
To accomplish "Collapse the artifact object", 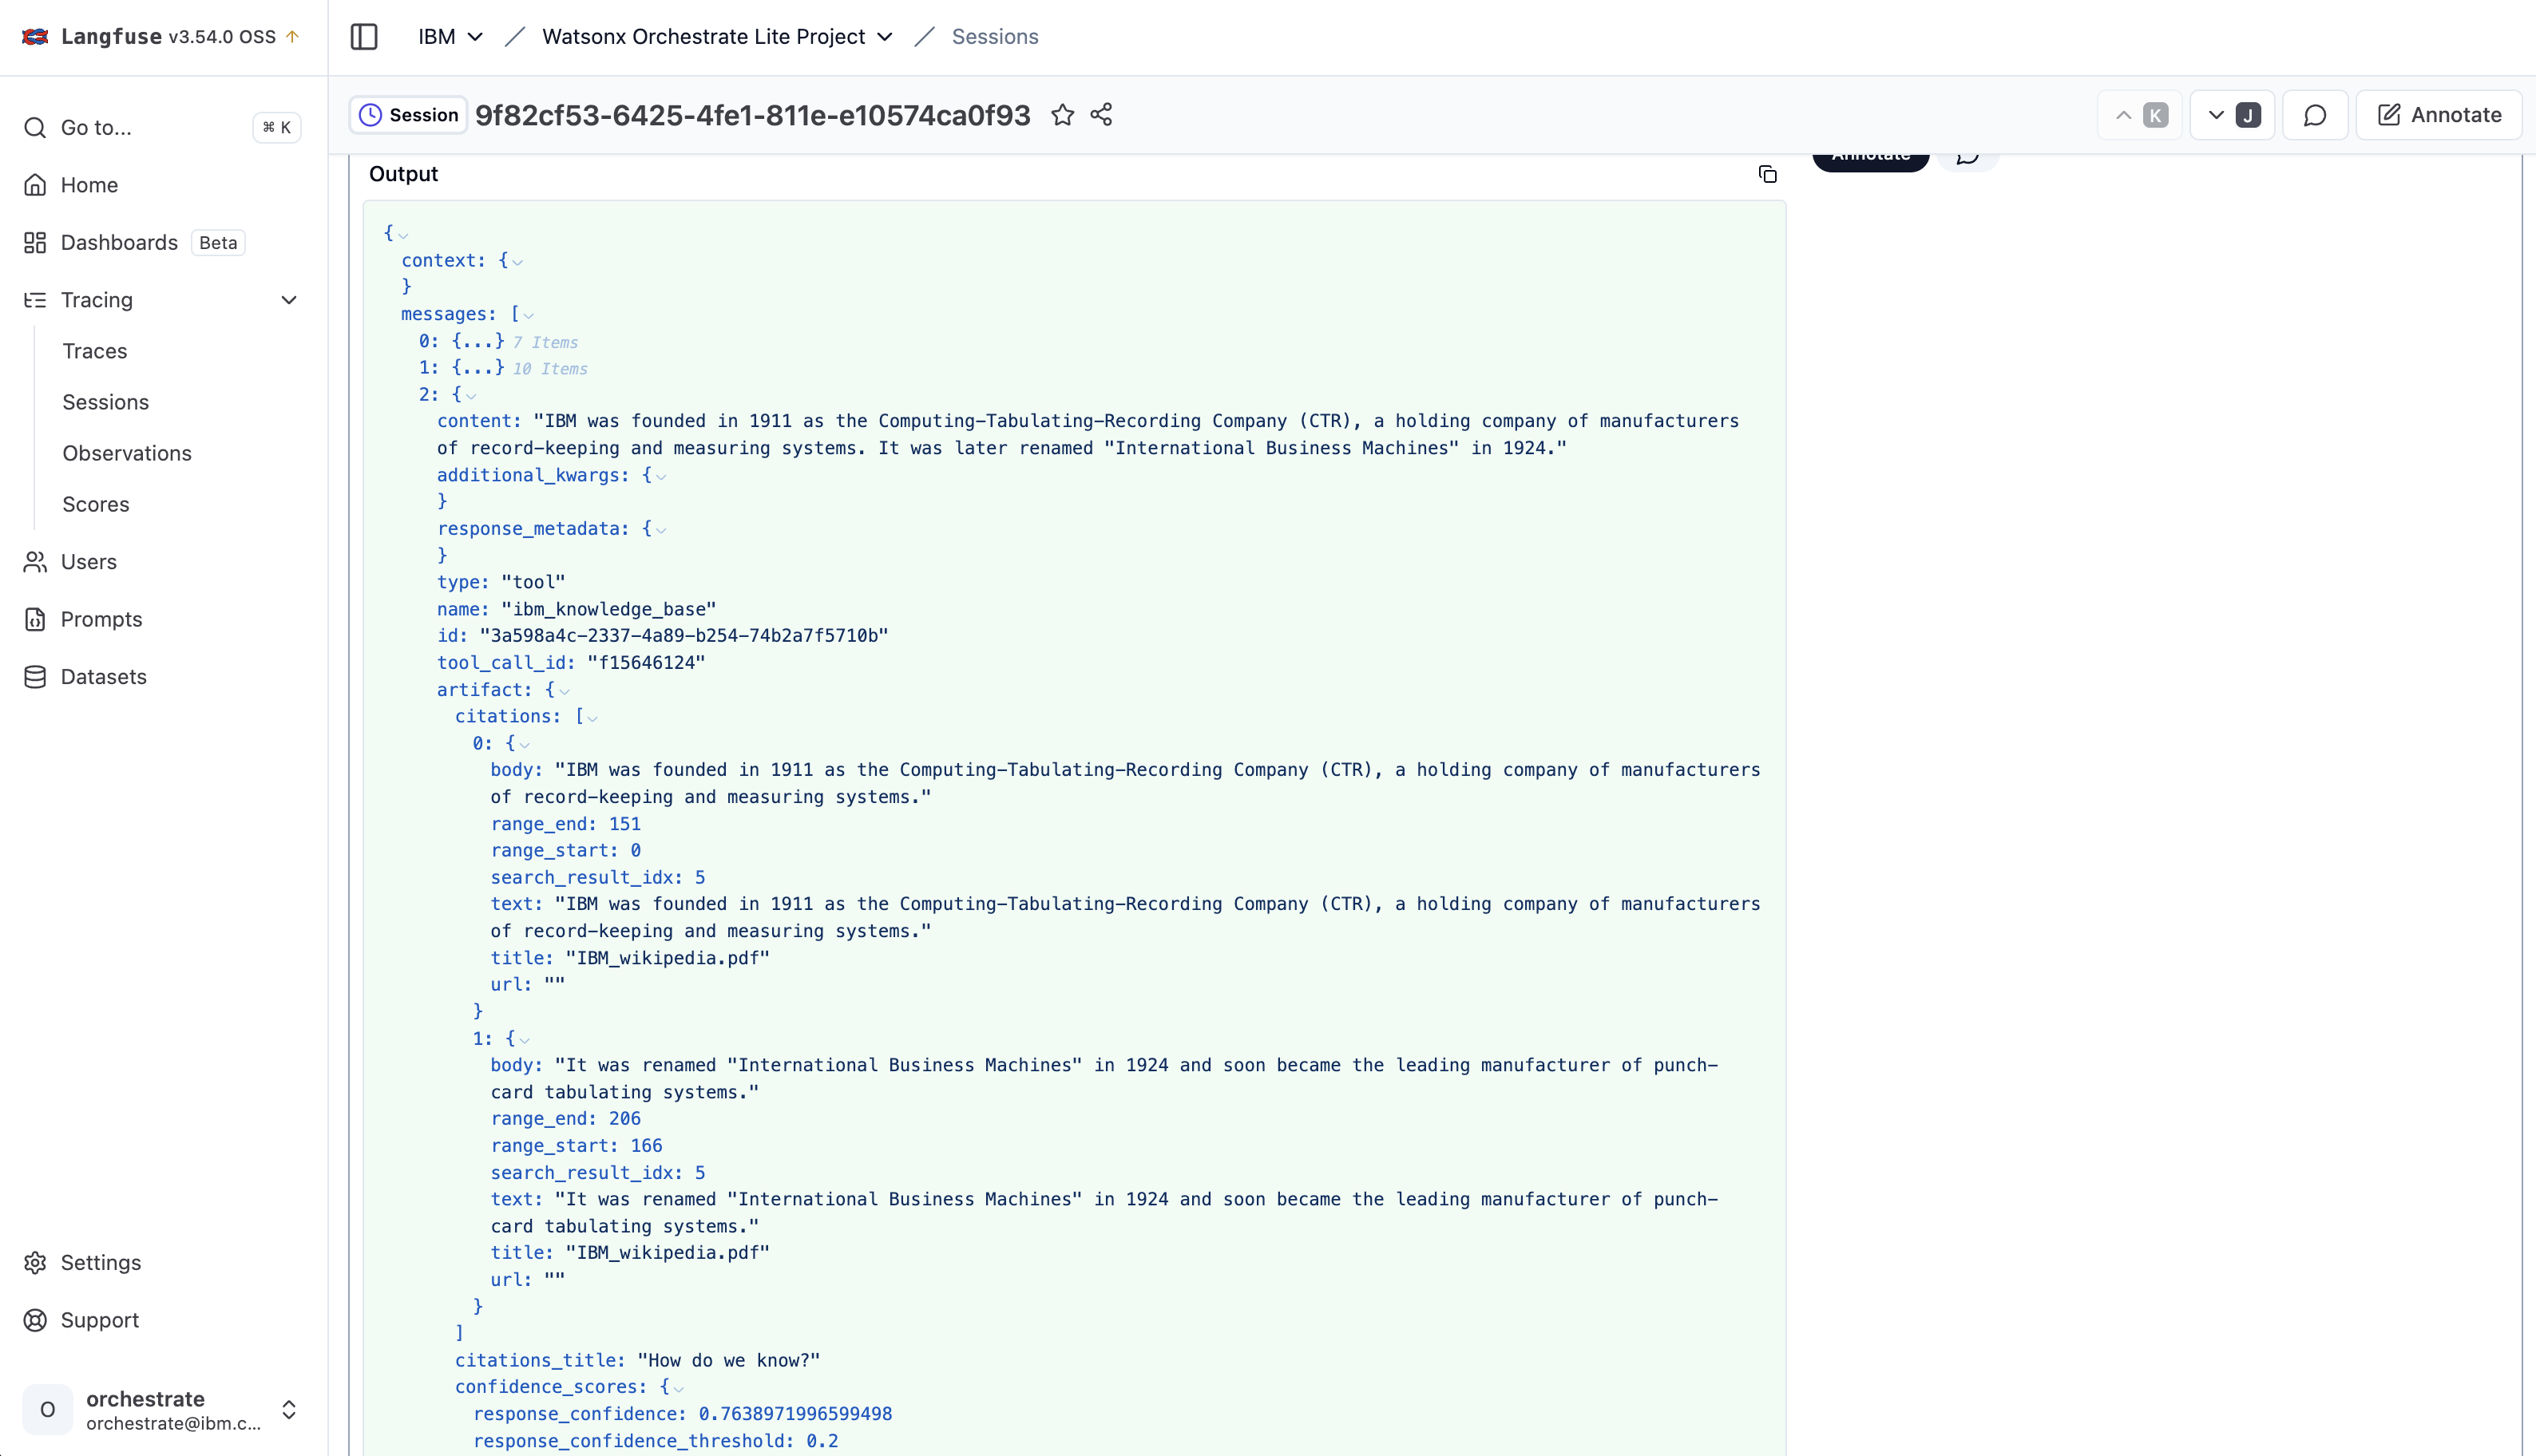I will (564, 691).
